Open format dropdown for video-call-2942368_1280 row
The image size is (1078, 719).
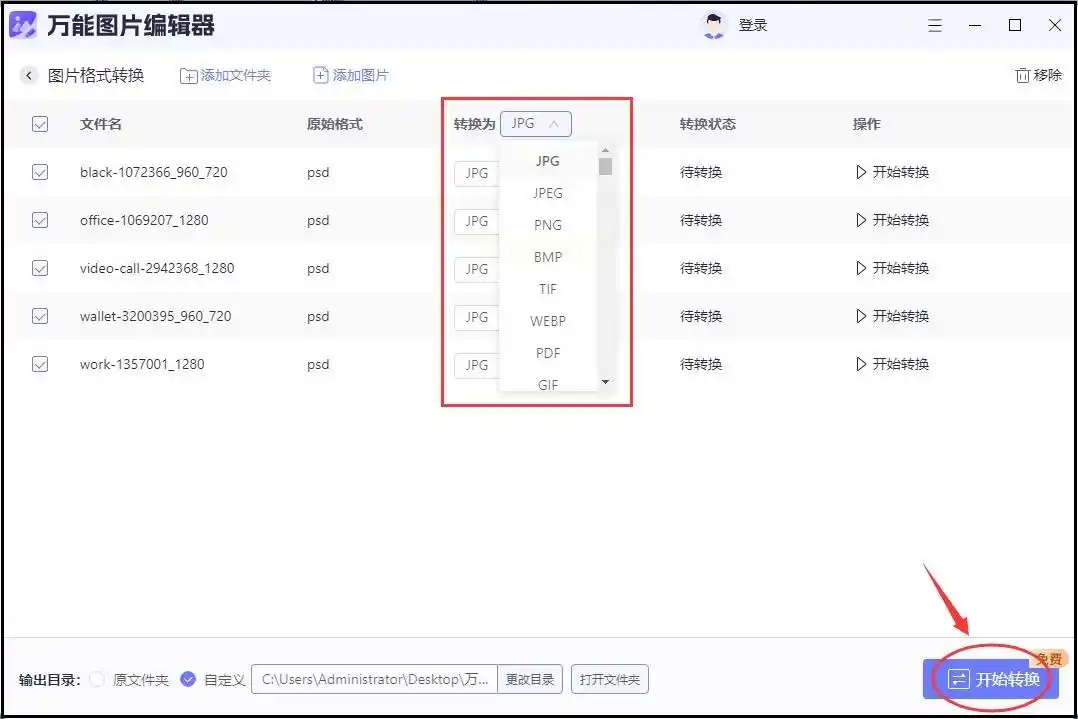[x=476, y=269]
